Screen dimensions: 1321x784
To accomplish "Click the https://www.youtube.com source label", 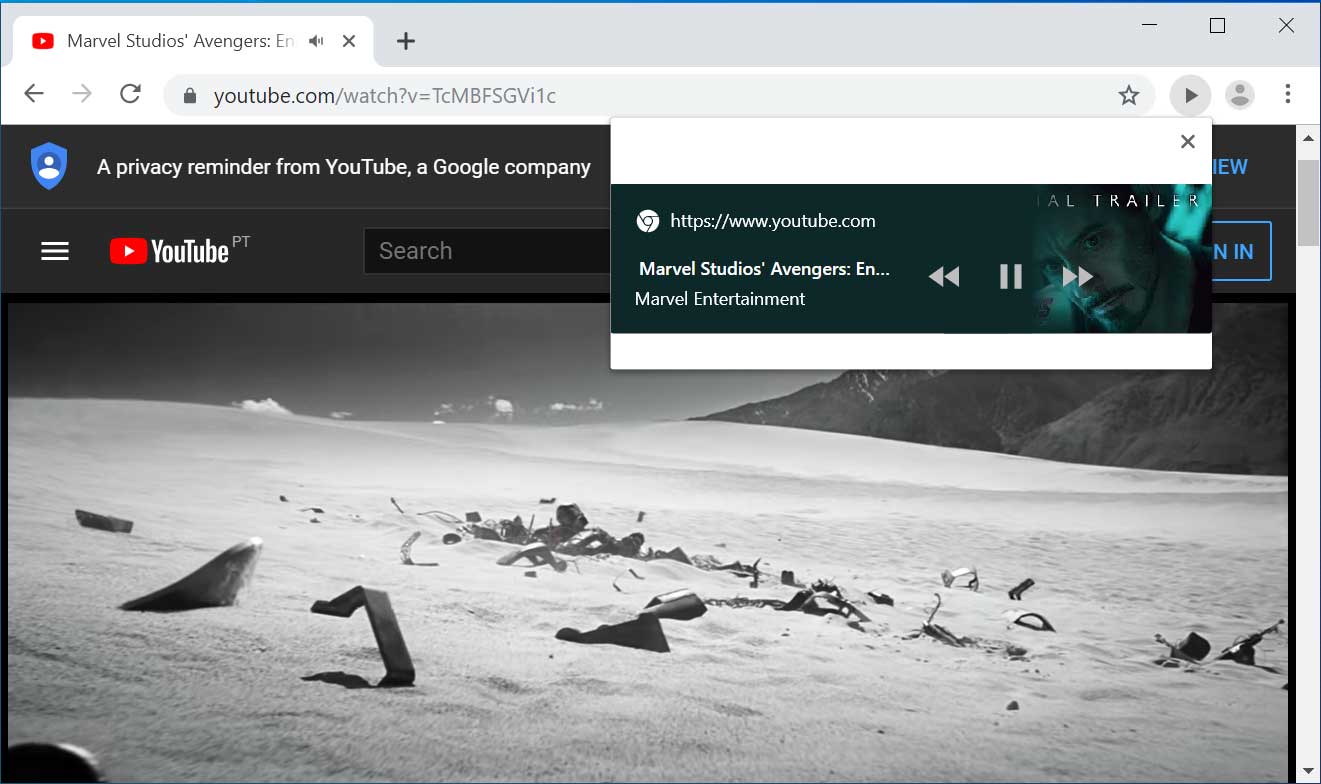I will [x=773, y=221].
